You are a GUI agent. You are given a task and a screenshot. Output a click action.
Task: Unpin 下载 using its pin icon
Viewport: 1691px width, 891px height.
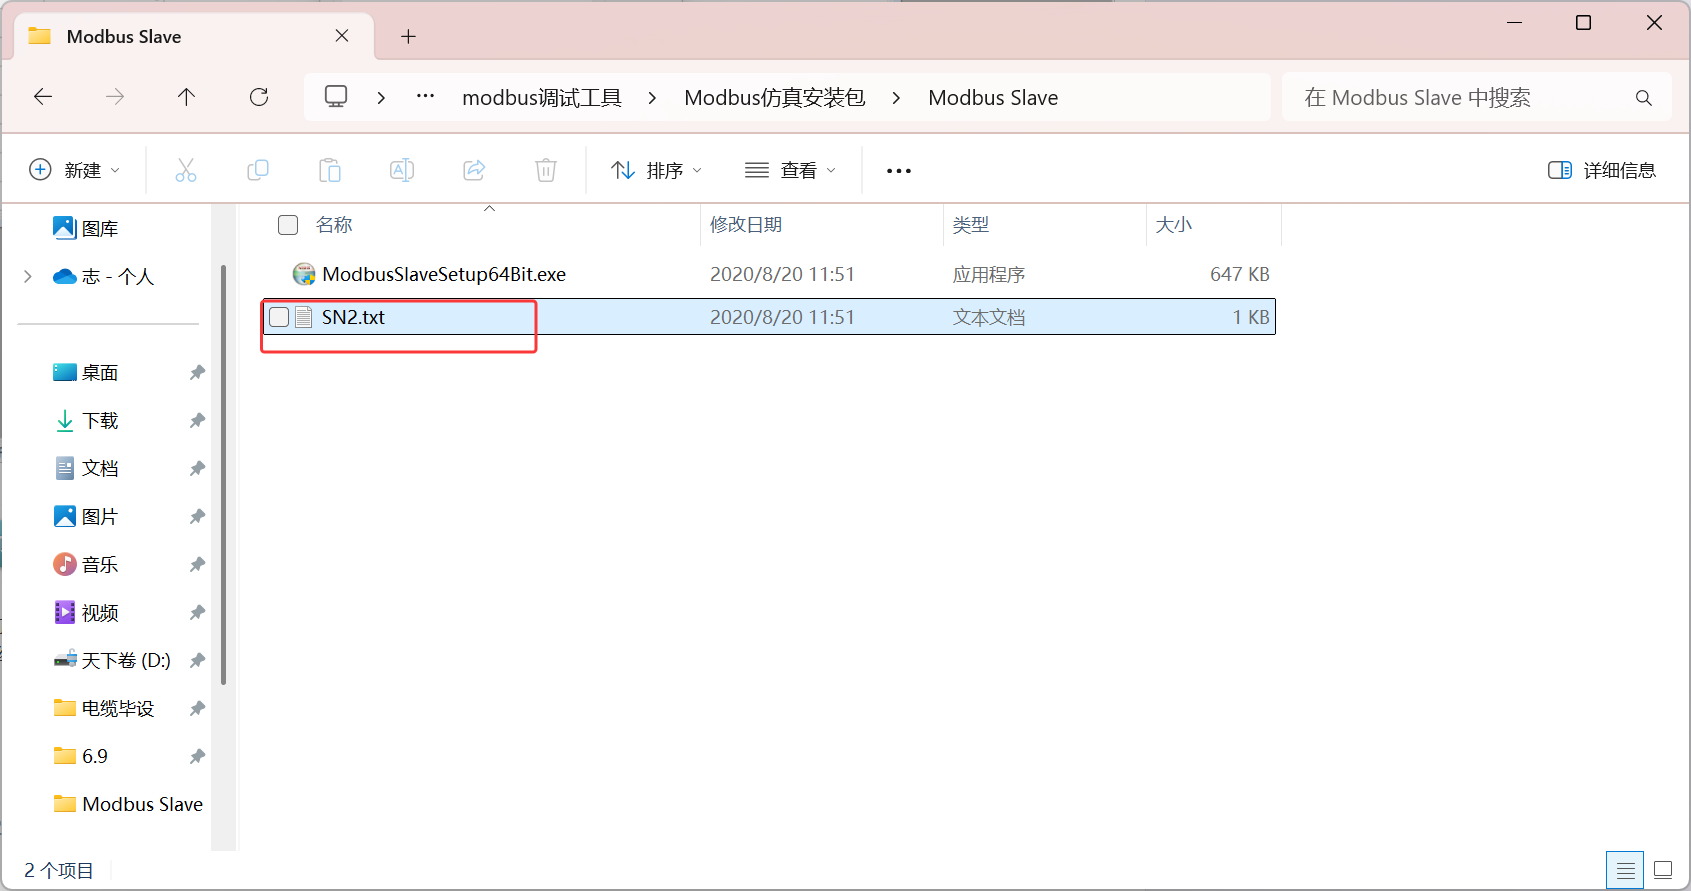coord(197,420)
